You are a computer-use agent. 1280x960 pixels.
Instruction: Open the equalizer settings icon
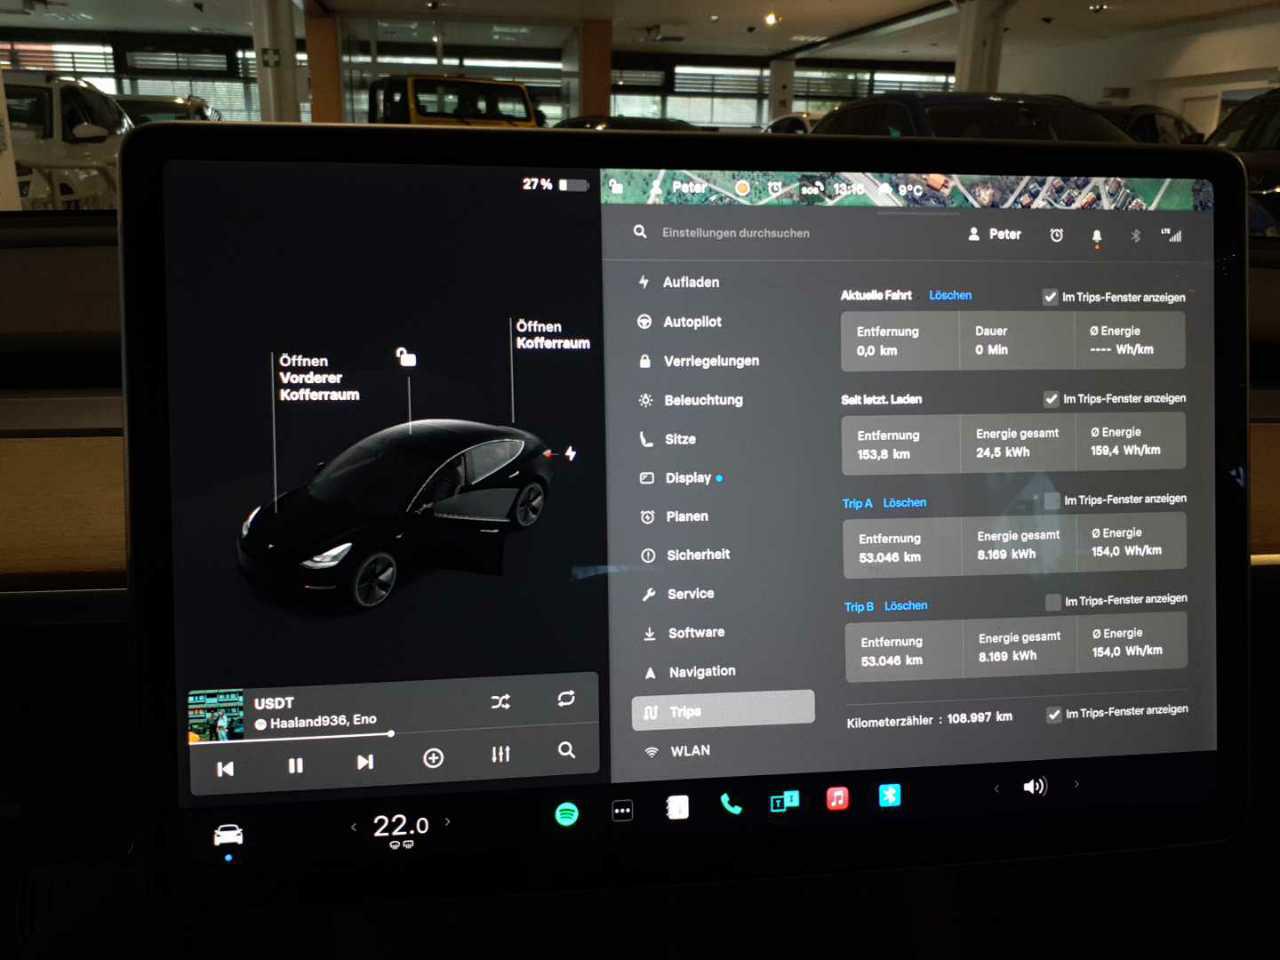pos(501,754)
